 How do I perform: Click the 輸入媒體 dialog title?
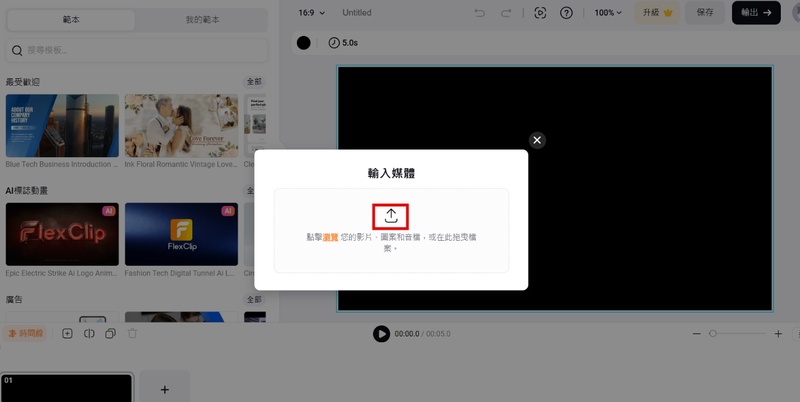pos(391,173)
